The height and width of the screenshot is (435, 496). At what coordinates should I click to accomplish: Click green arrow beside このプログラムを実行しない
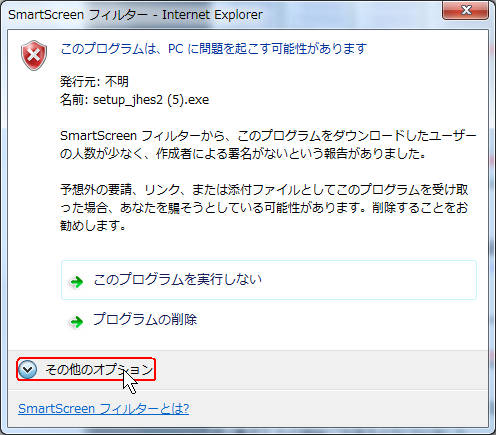[x=77, y=282]
